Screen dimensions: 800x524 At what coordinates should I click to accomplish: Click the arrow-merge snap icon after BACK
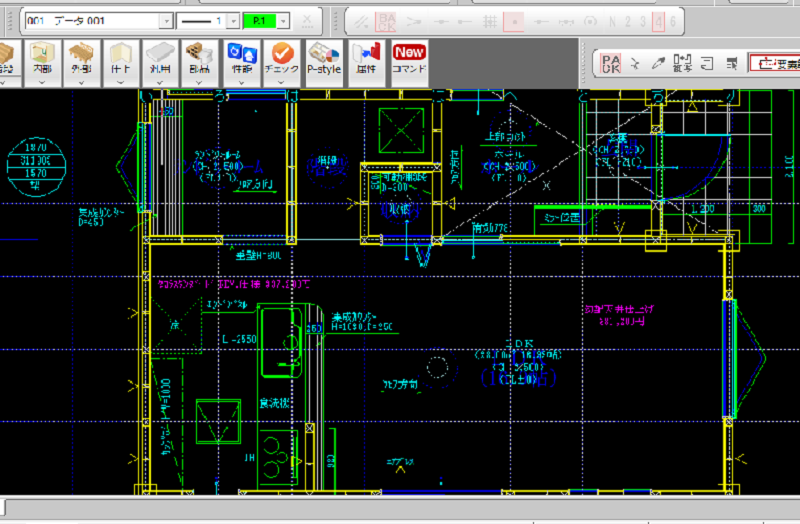tap(413, 21)
